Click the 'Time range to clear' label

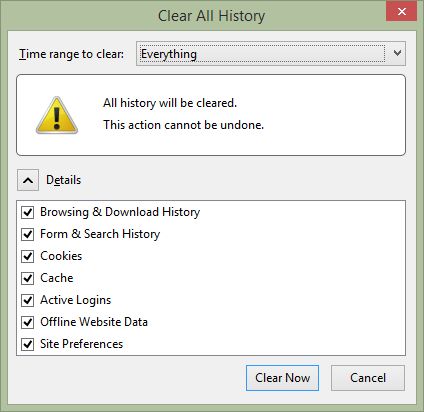click(x=71, y=54)
